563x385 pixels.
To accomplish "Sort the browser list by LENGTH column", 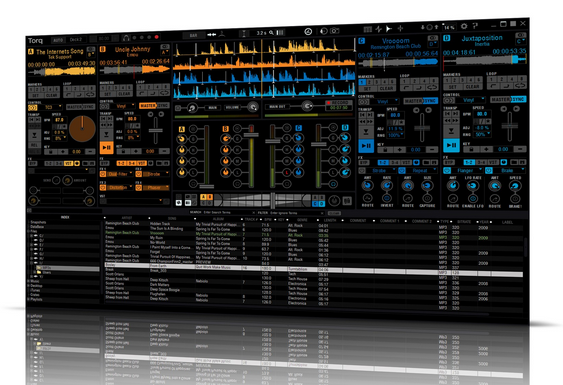I will tap(330, 220).
